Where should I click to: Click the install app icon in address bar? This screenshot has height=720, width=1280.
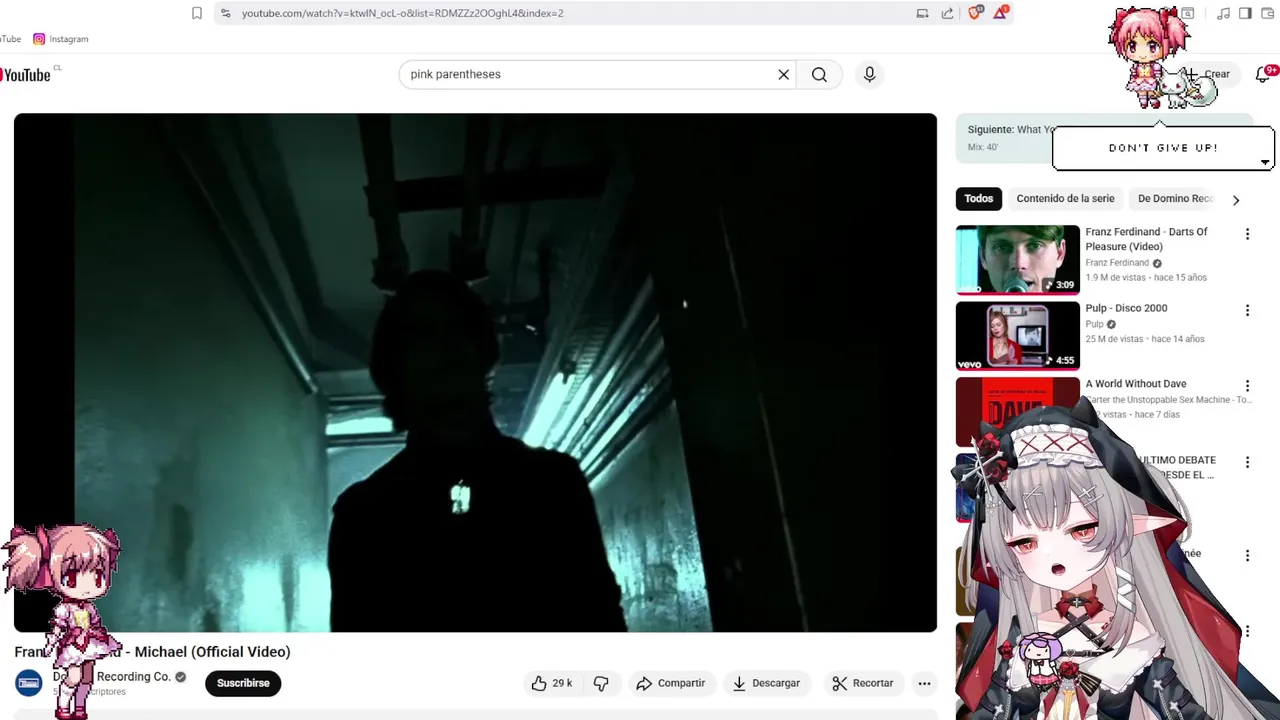(922, 13)
